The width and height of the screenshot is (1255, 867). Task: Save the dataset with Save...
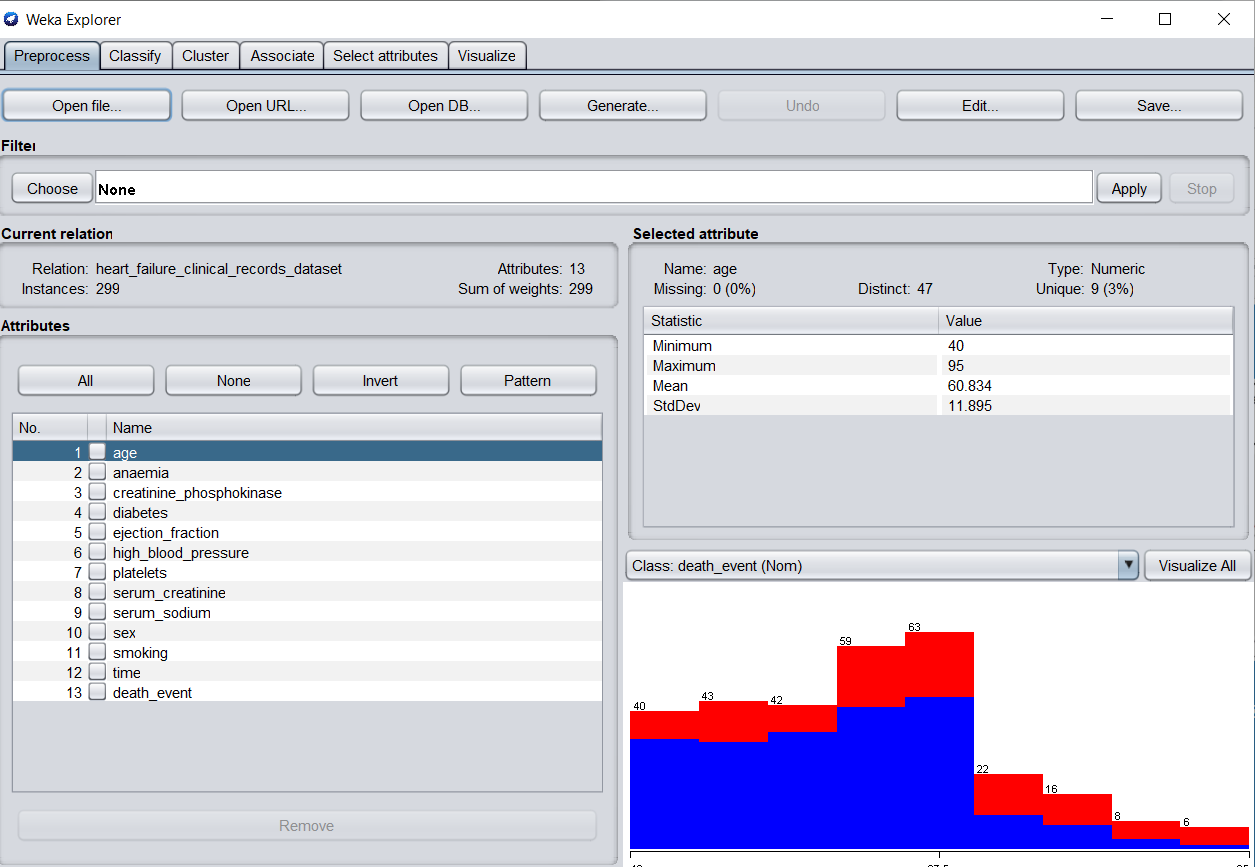(1159, 105)
